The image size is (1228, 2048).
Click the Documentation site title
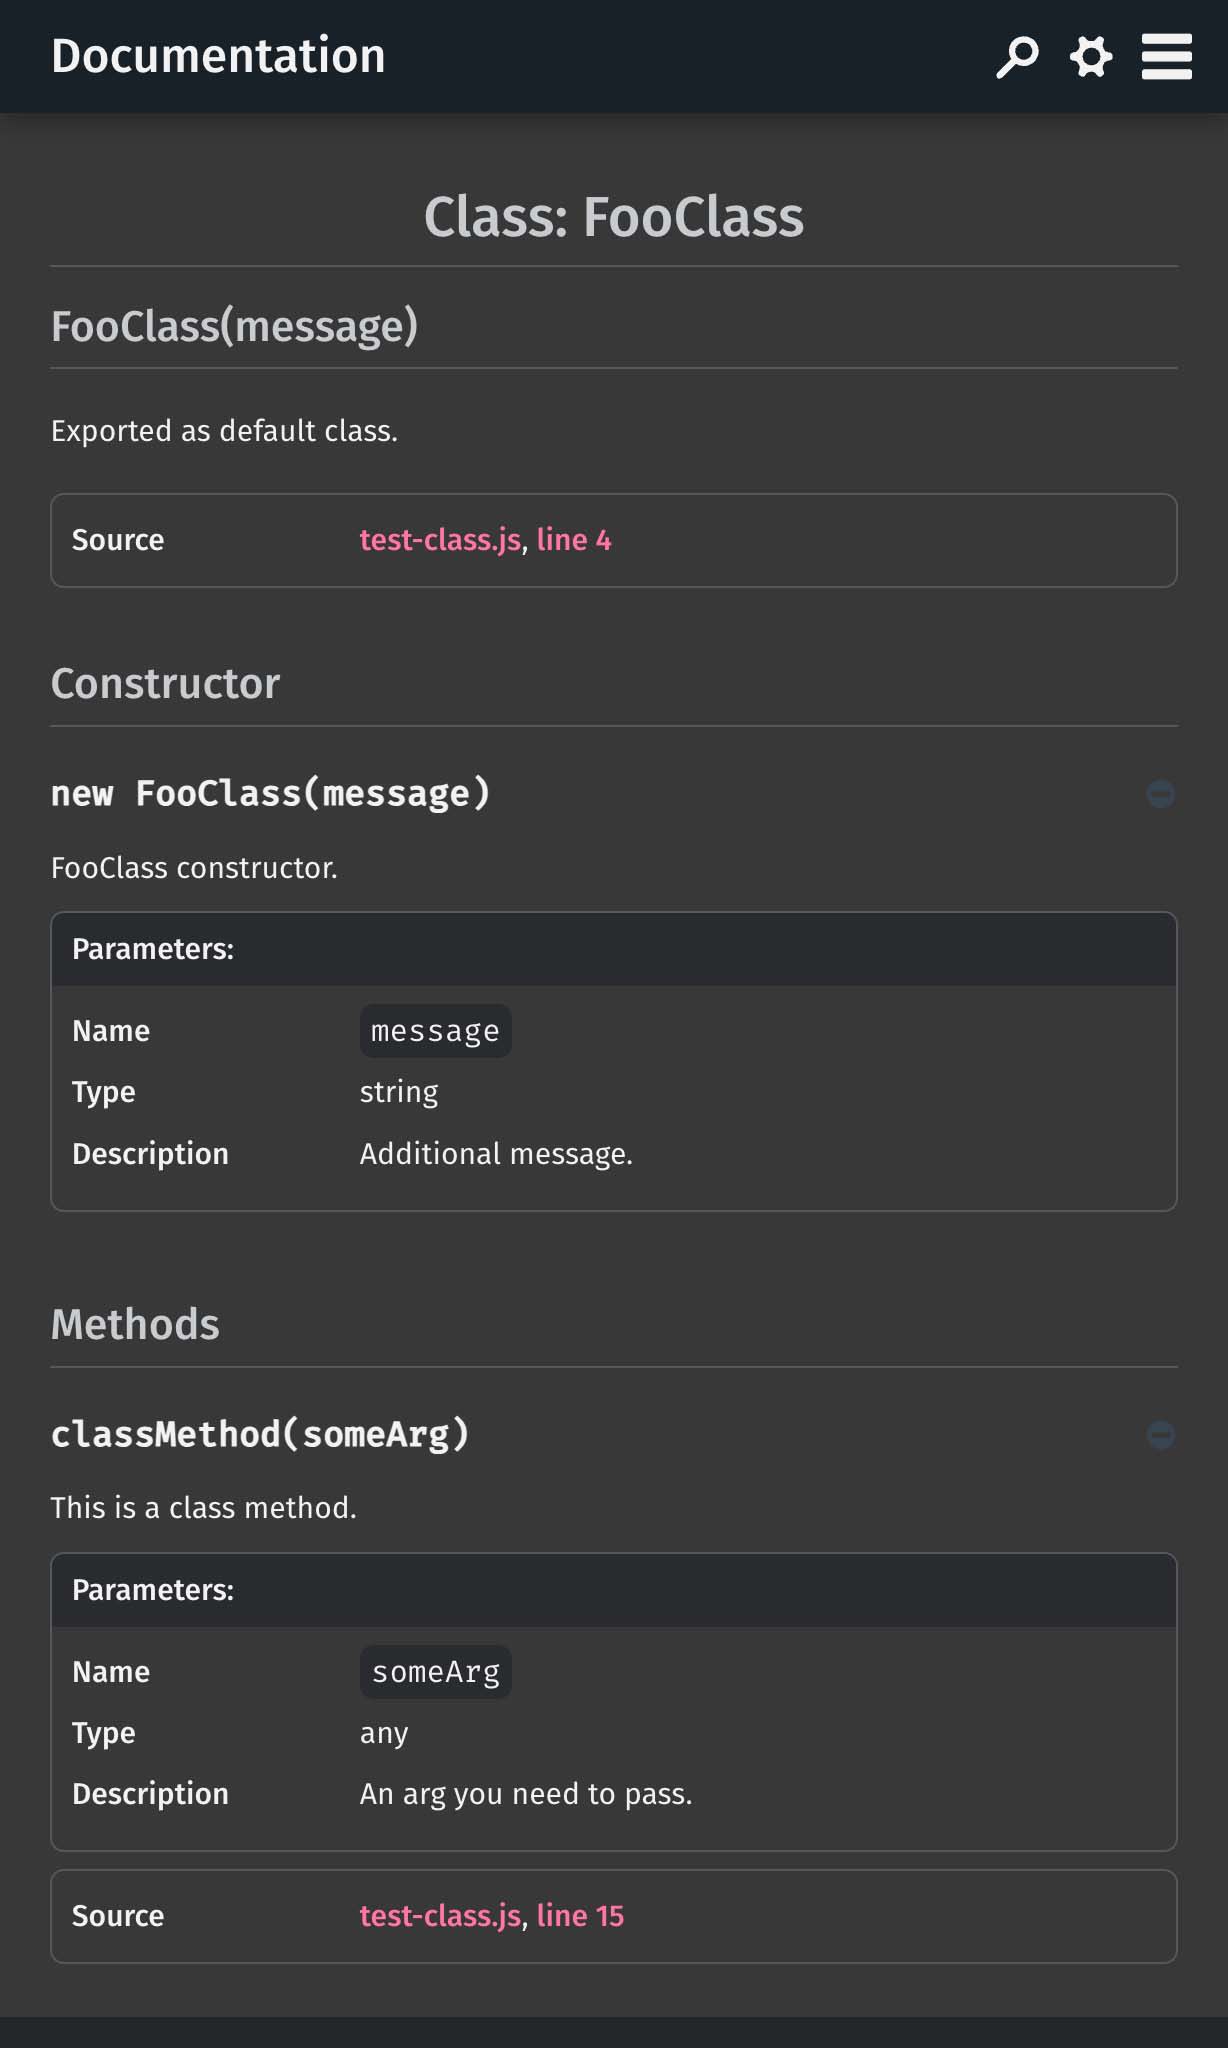pos(218,56)
